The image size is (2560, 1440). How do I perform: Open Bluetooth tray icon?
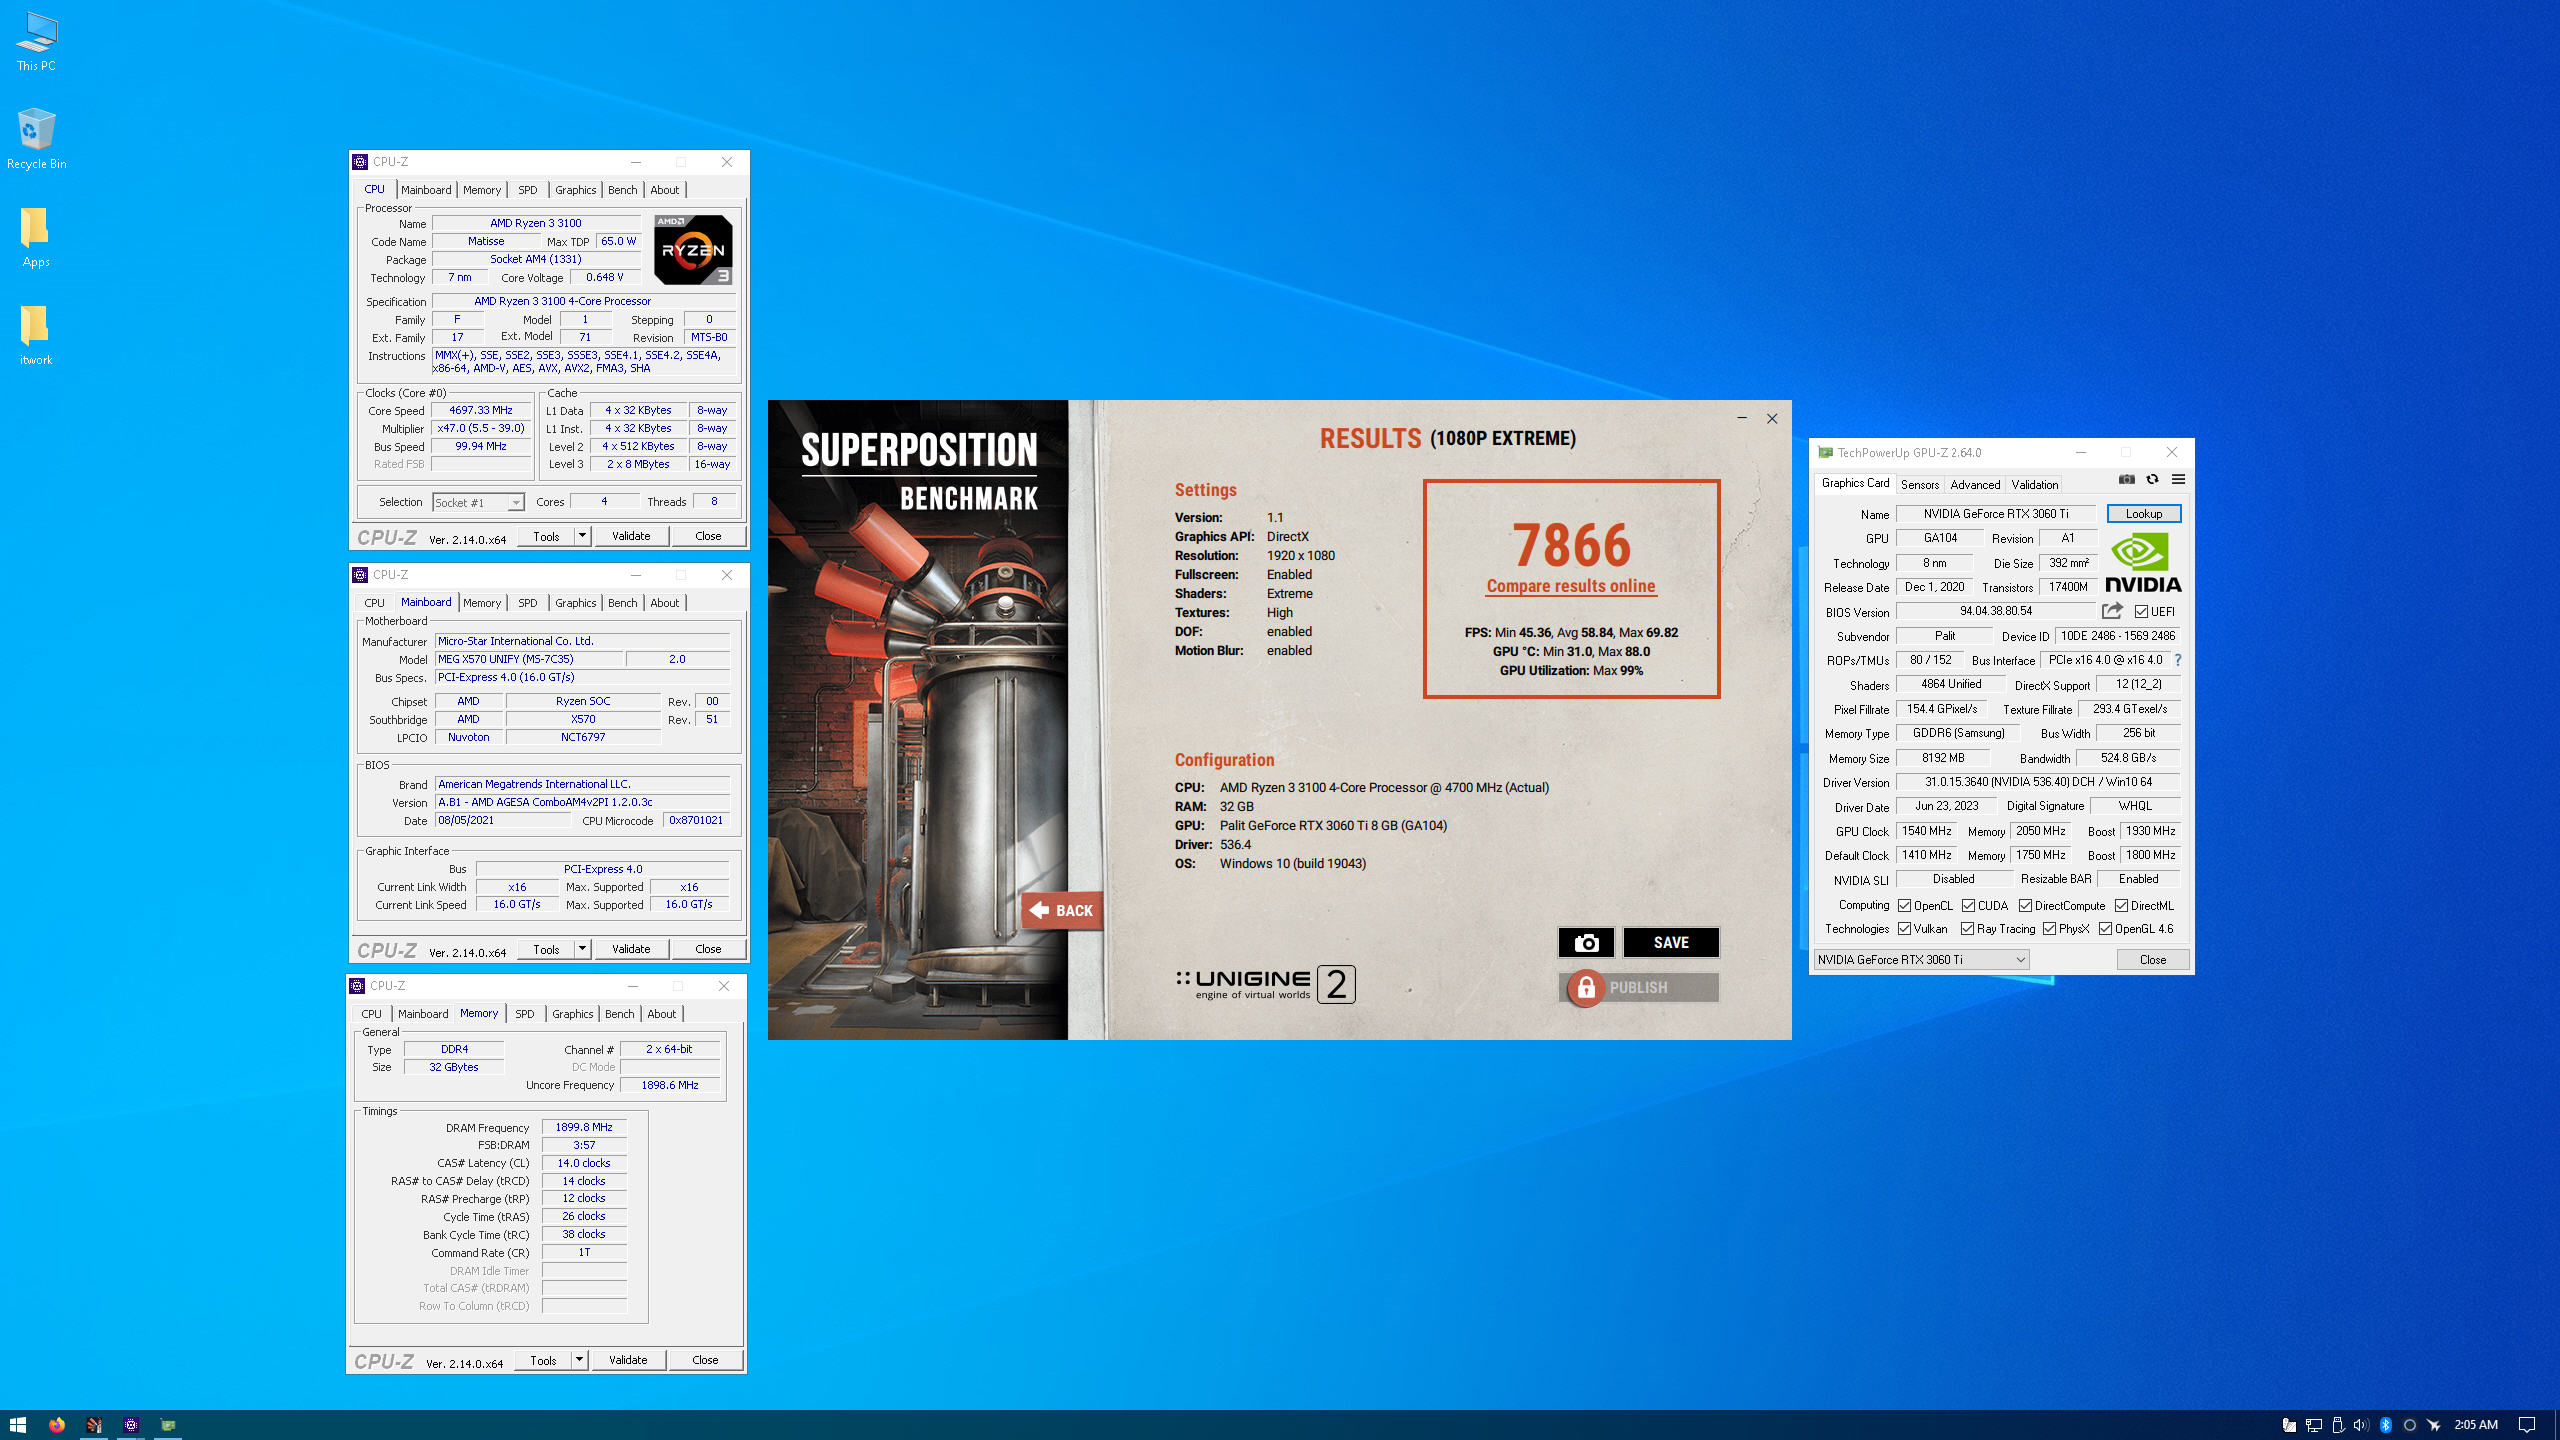pos(2386,1425)
